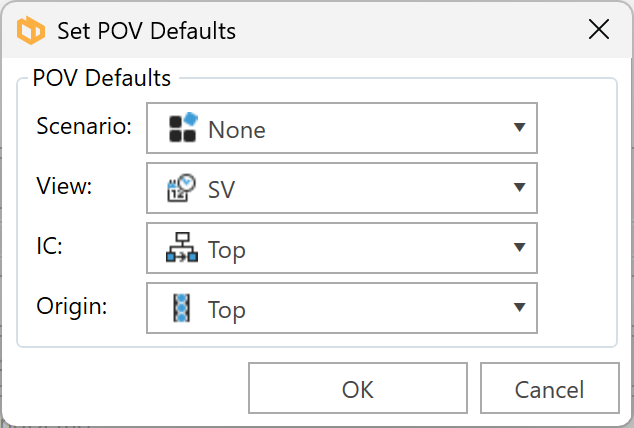Expand the IC dropdown arrow
The image size is (634, 428).
519,247
